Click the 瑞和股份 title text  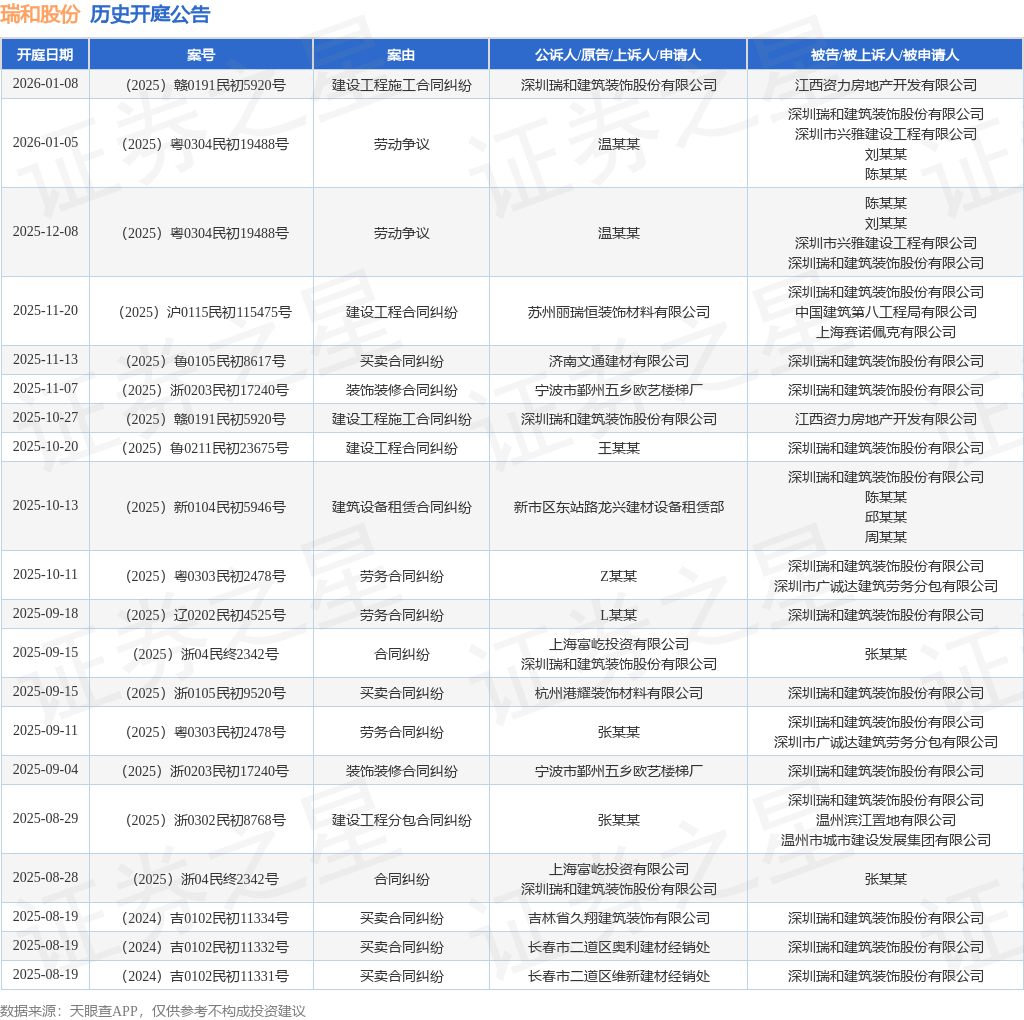coord(40,14)
